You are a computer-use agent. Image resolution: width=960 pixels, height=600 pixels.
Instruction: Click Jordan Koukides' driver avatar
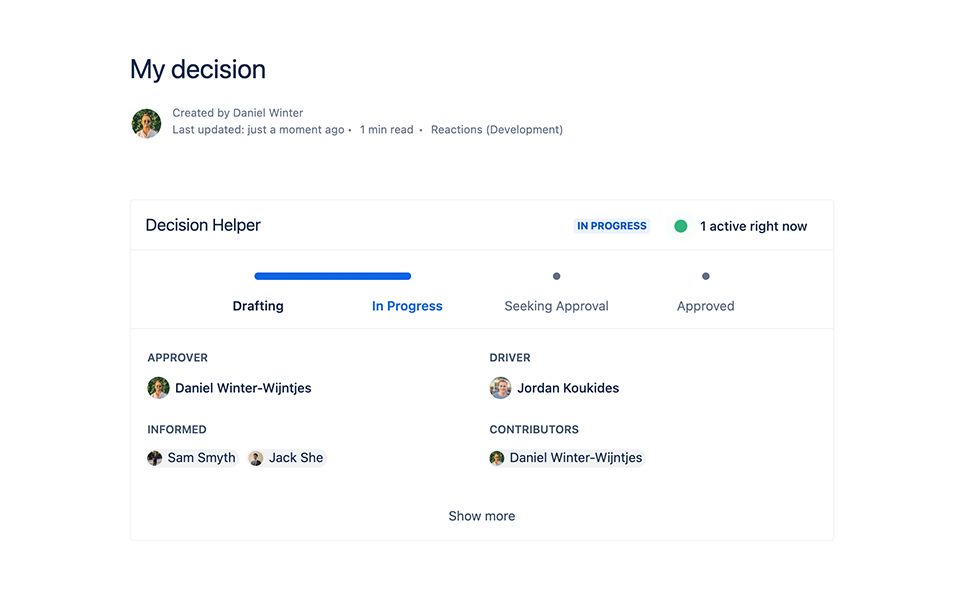click(x=500, y=388)
